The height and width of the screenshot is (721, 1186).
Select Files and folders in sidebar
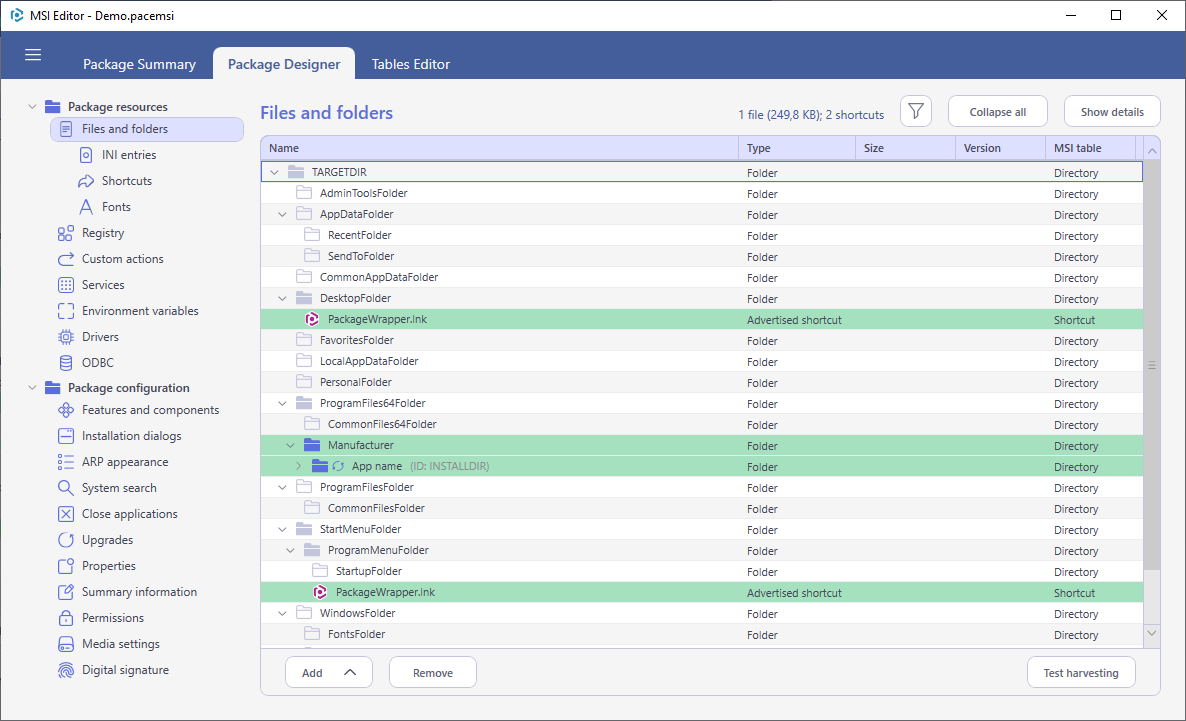(147, 129)
